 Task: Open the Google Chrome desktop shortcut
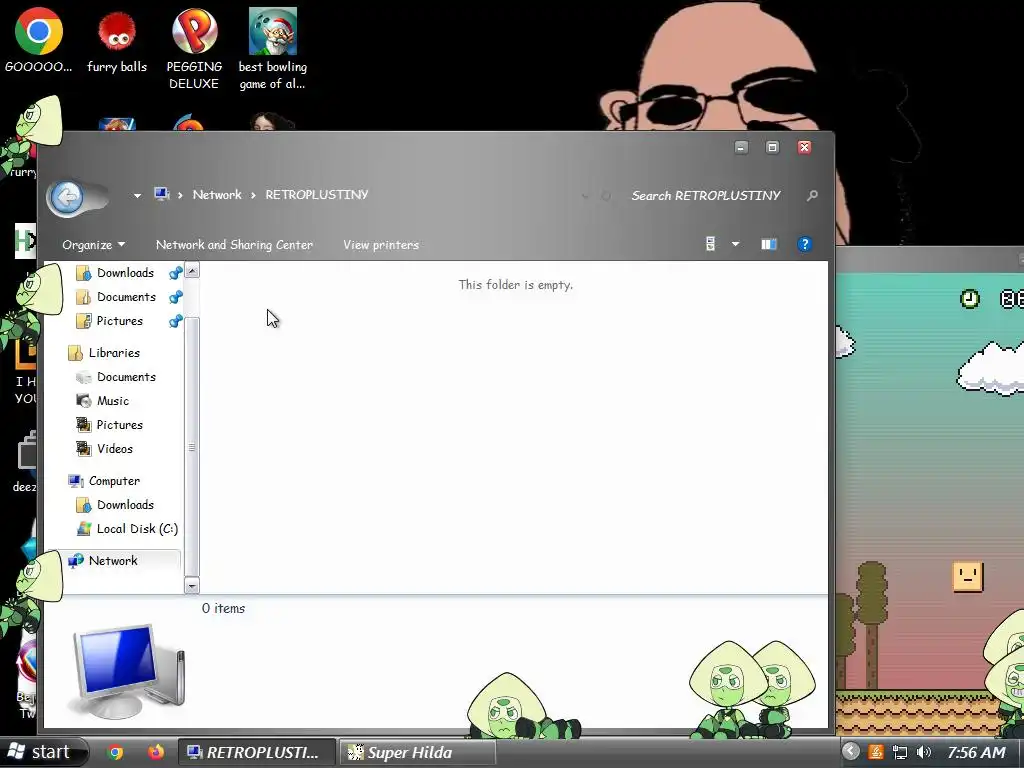point(39,40)
